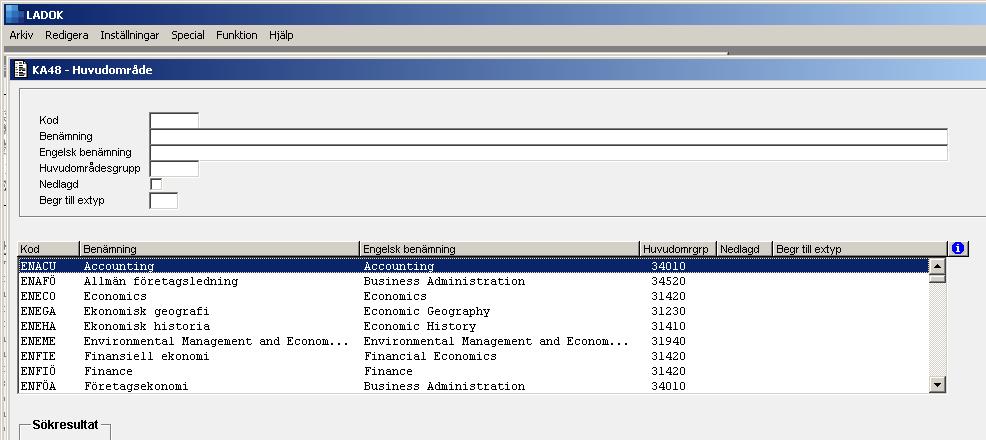Select the ENAFÖ Allmän företagsledning row
Viewport: 986px width, 440px height.
pos(474,281)
